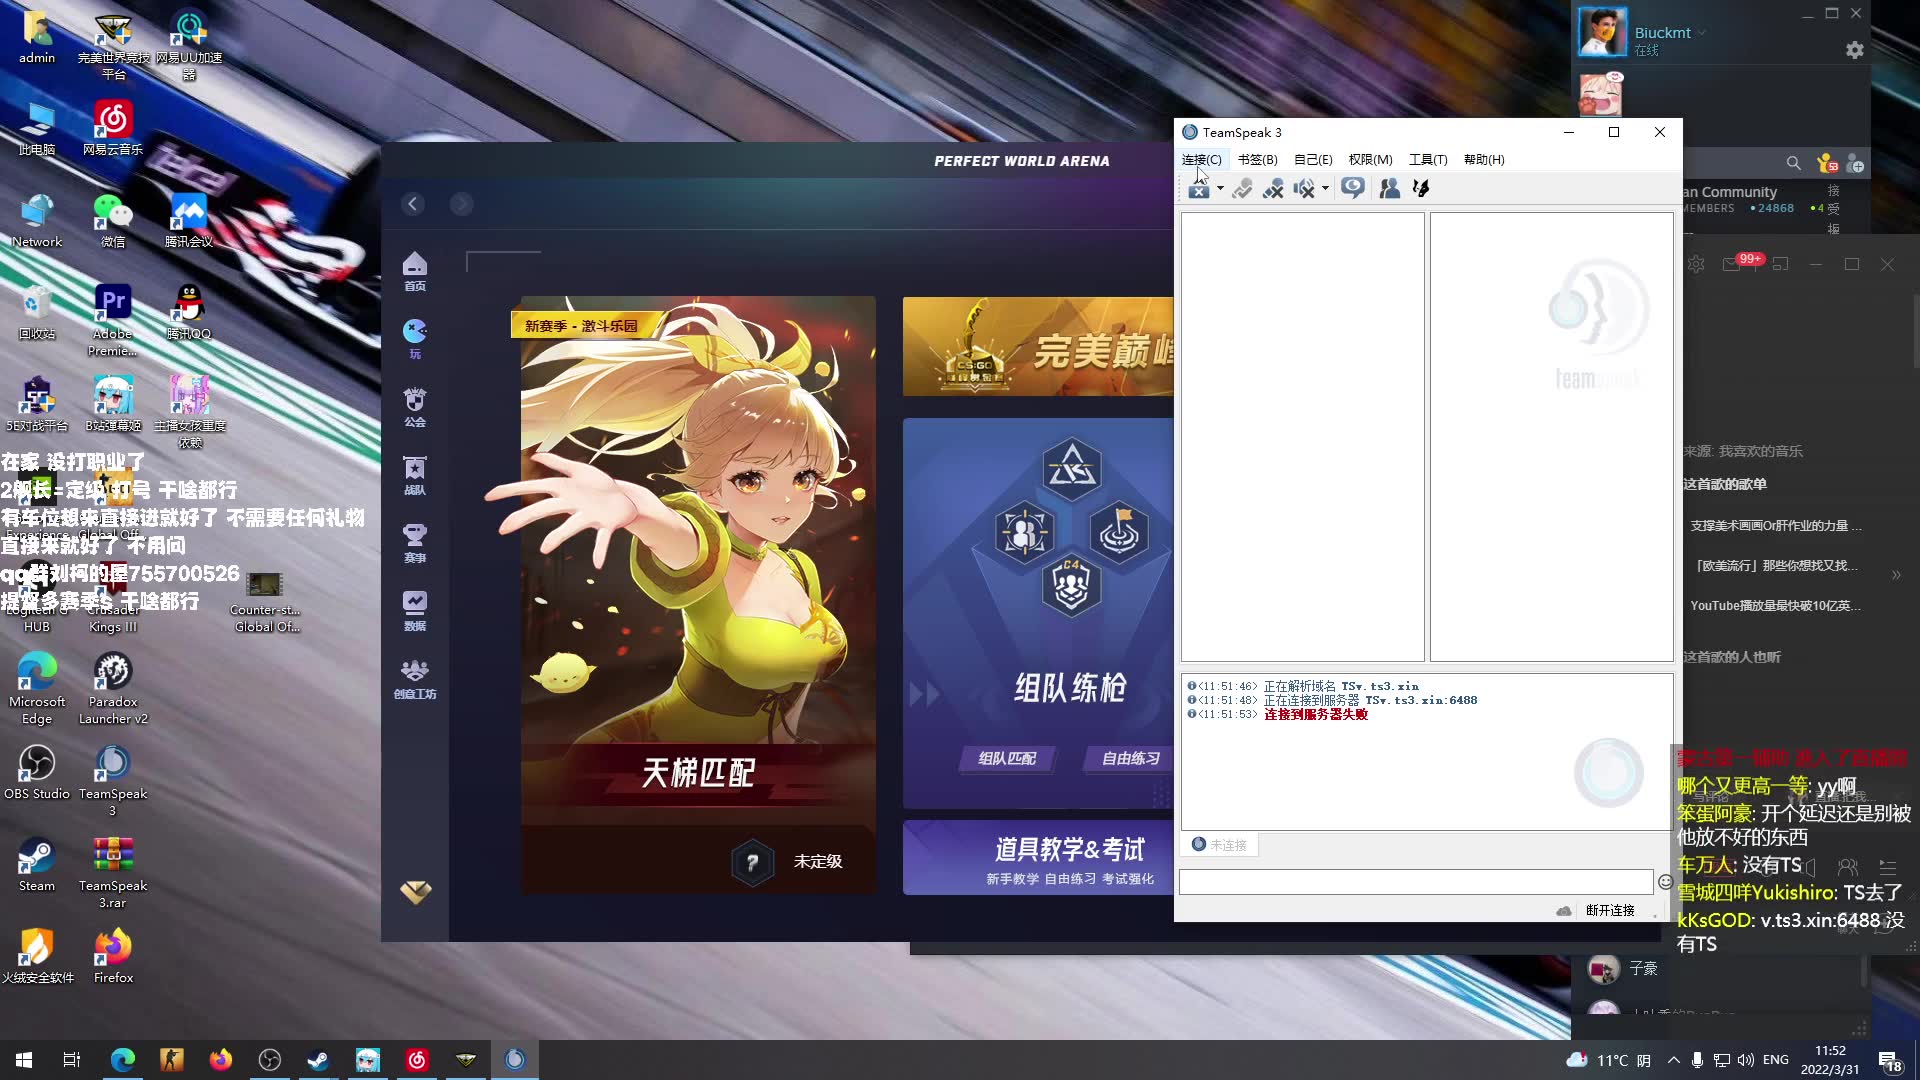Open Paradox Launcher v2 desktop shortcut
Screen dimensions: 1920x1080
113,689
